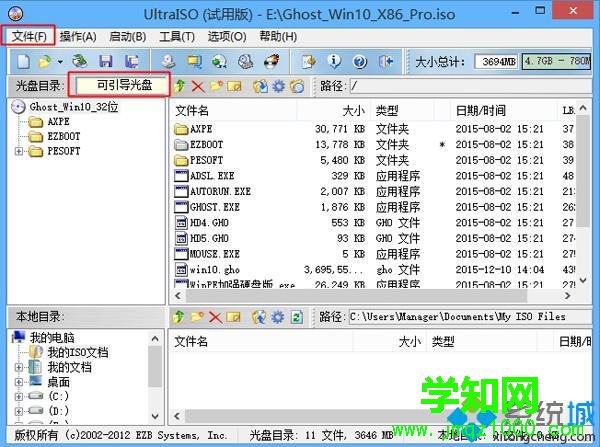The image size is (600, 447).
Task: Click Add-to-image icon in local directory toolbar
Action: (259, 317)
